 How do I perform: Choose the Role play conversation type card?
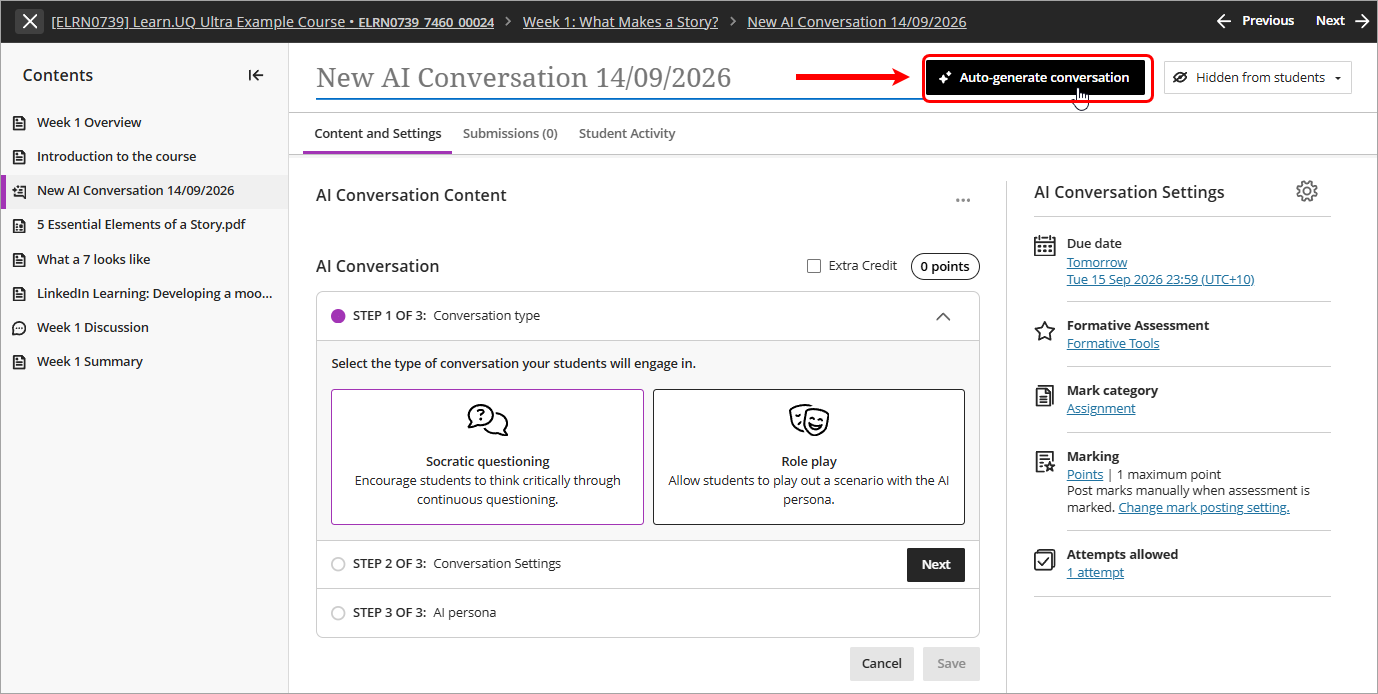[809, 457]
